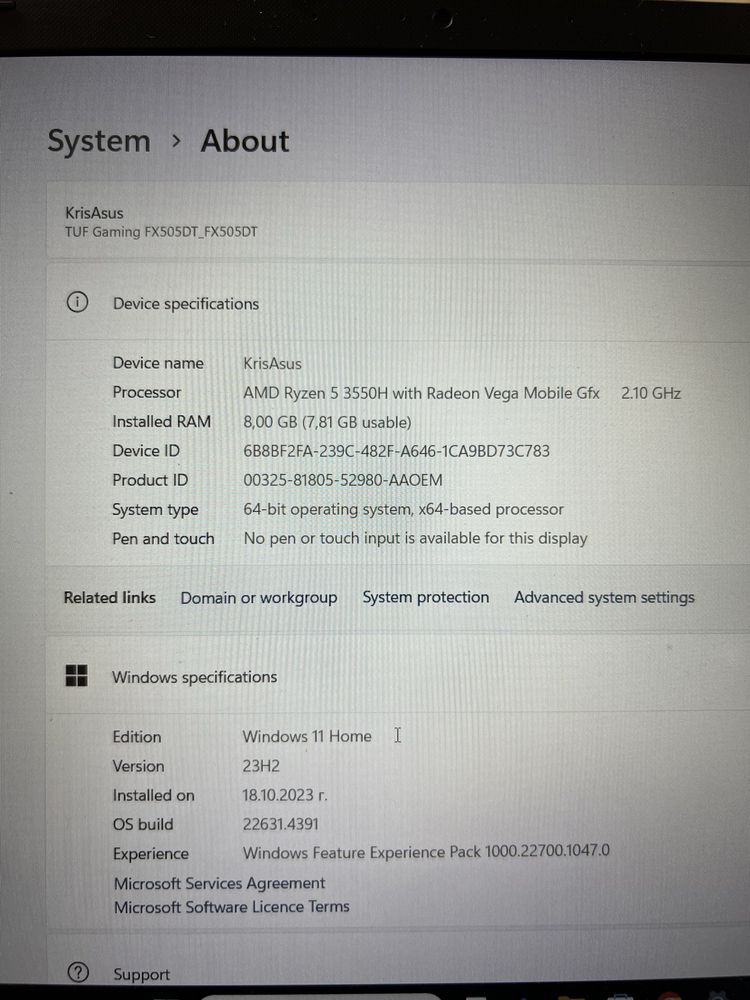Collapse the Windows specifications section

coord(397,676)
